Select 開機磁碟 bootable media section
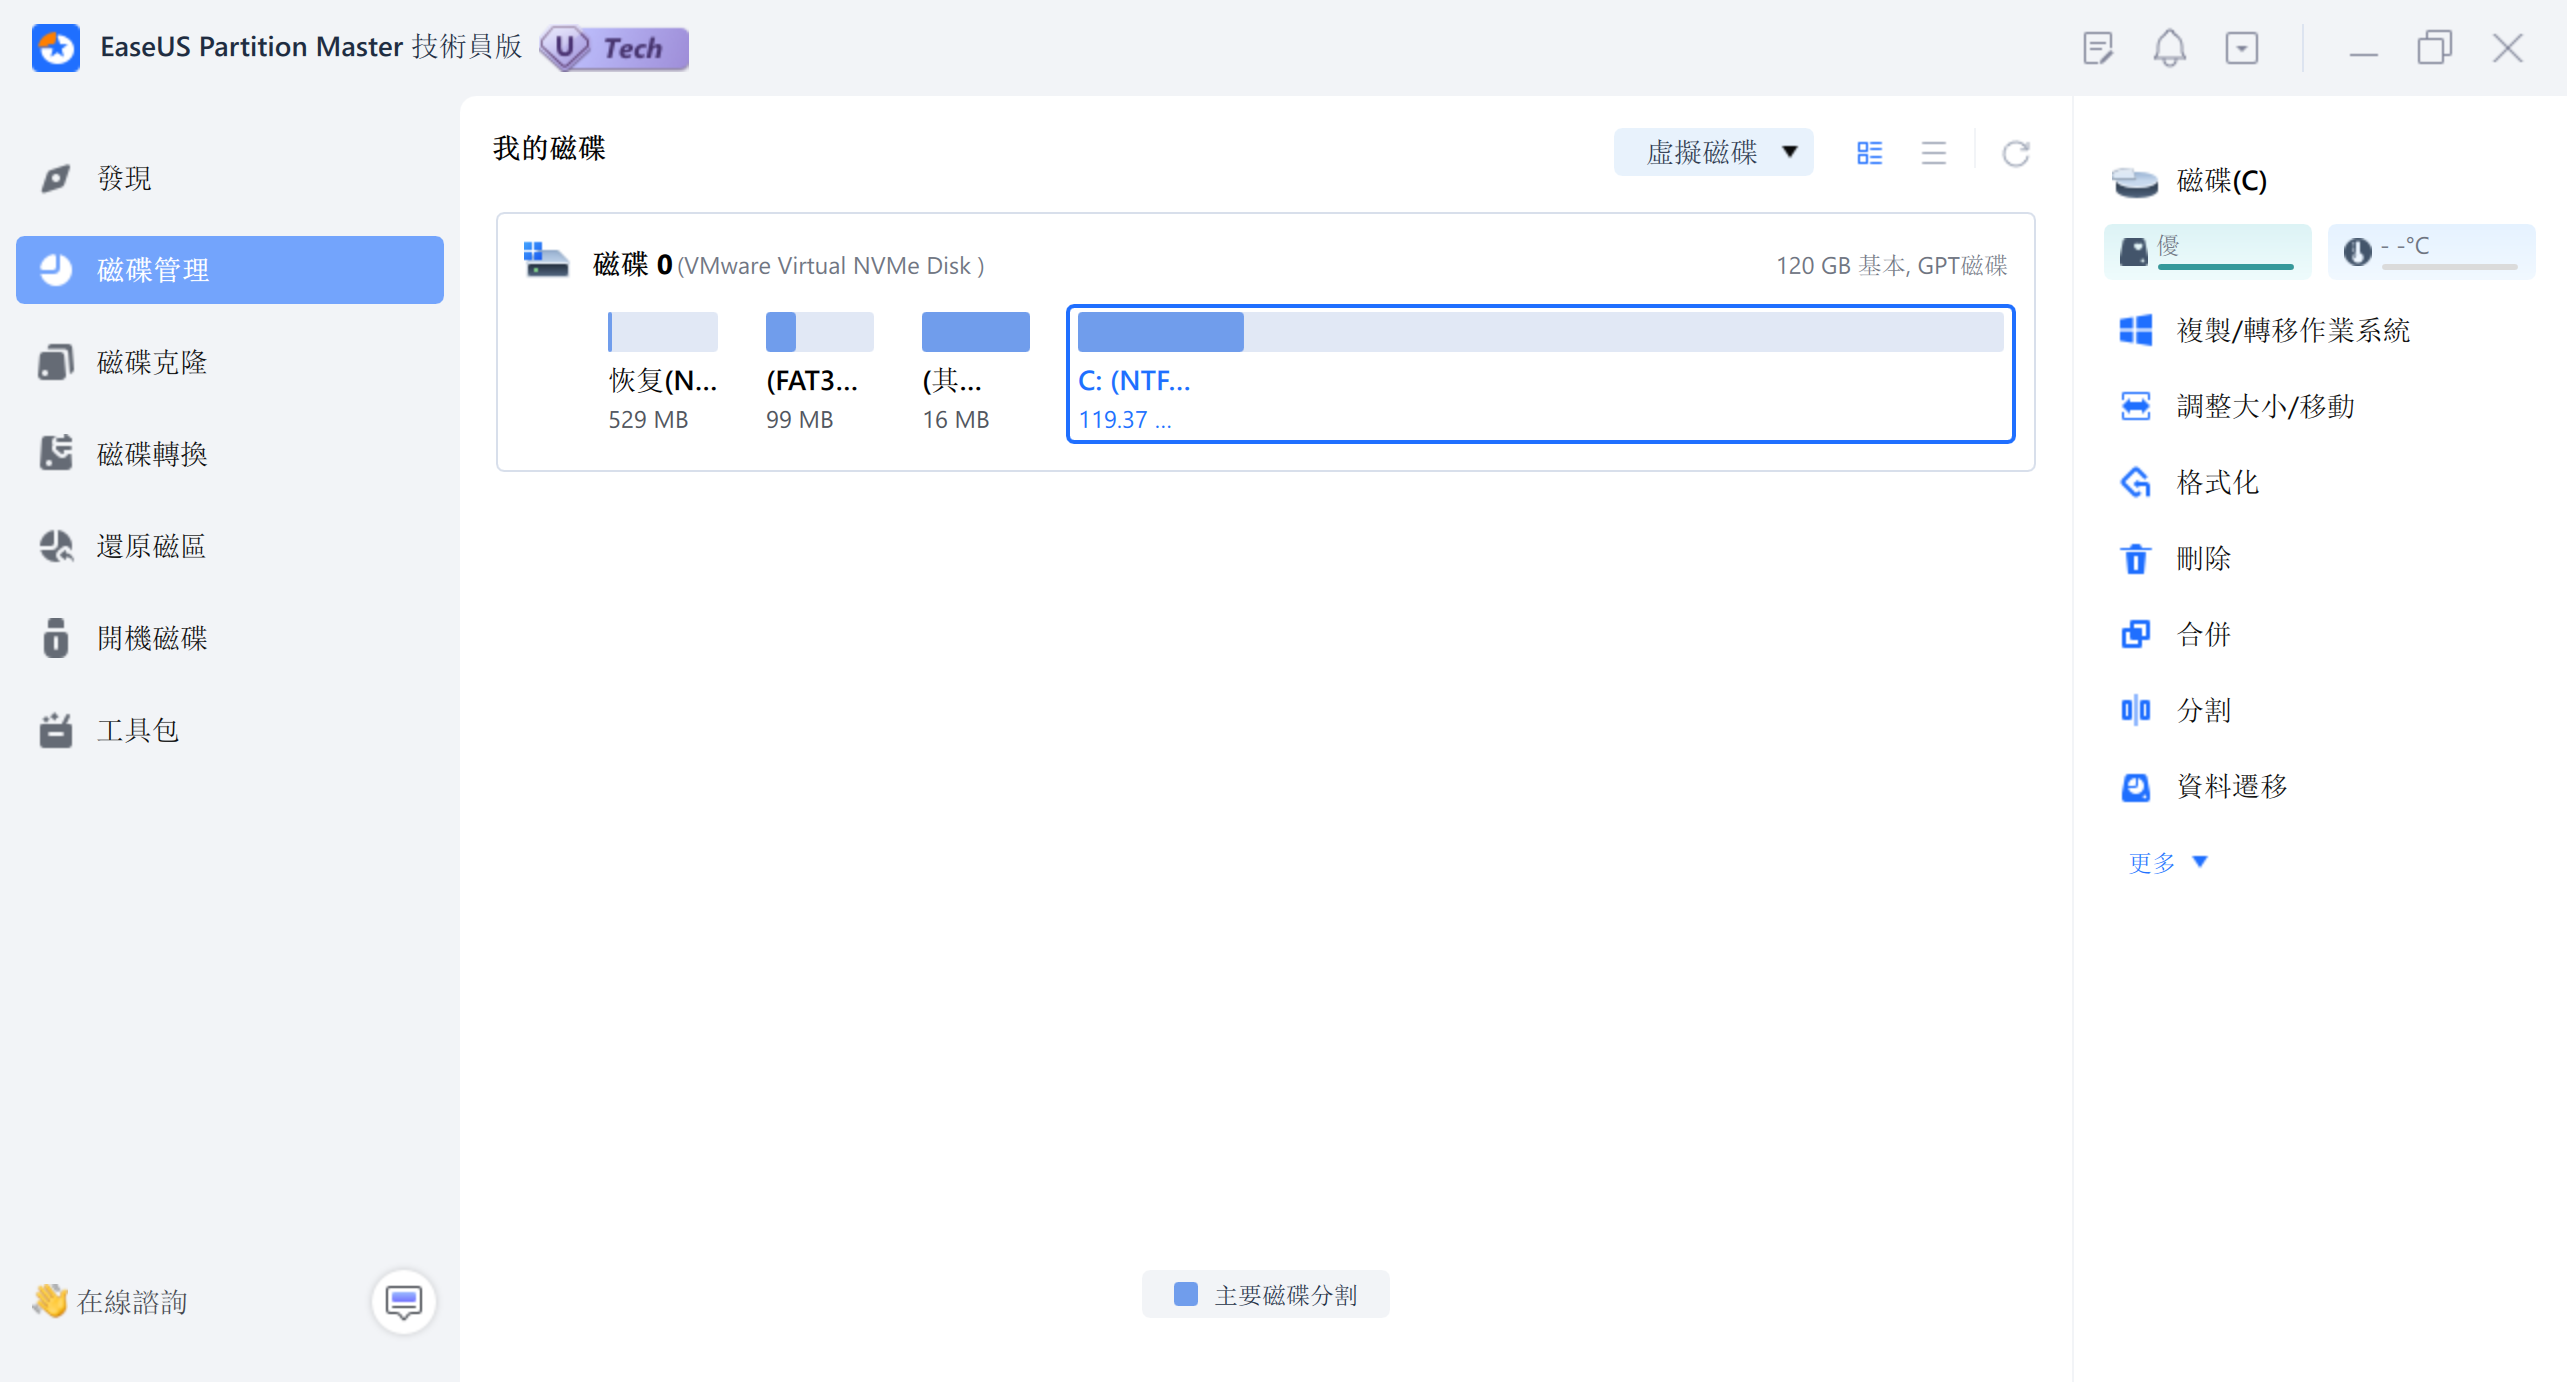 point(229,638)
